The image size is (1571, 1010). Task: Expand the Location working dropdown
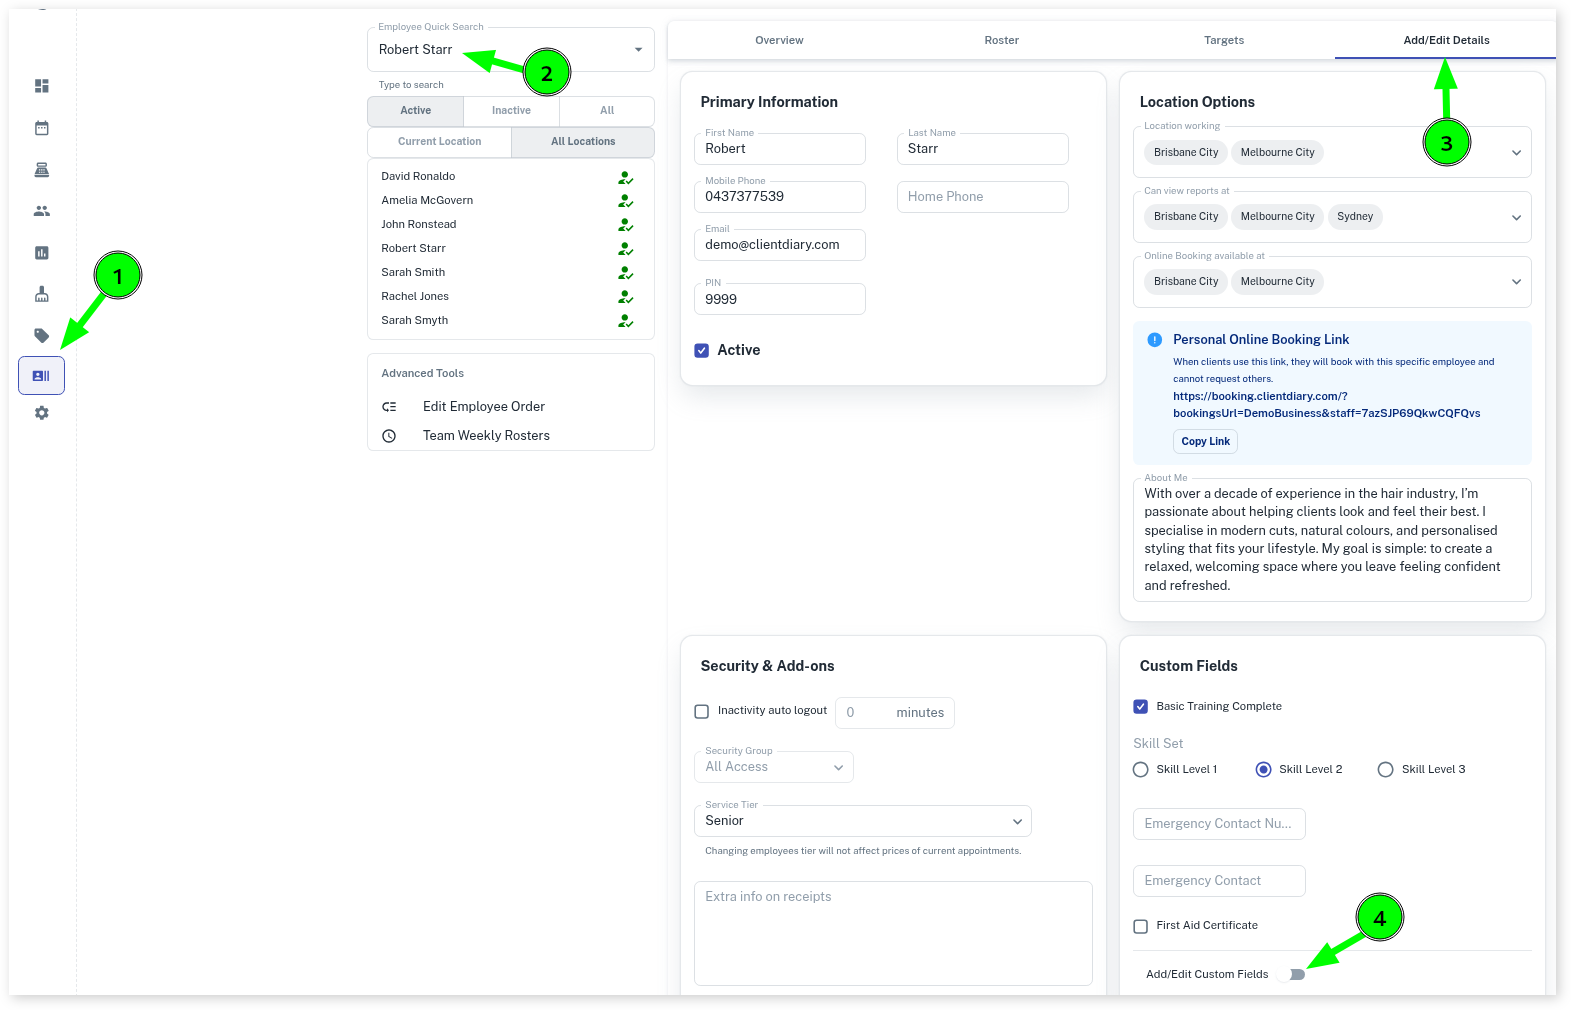tap(1516, 153)
